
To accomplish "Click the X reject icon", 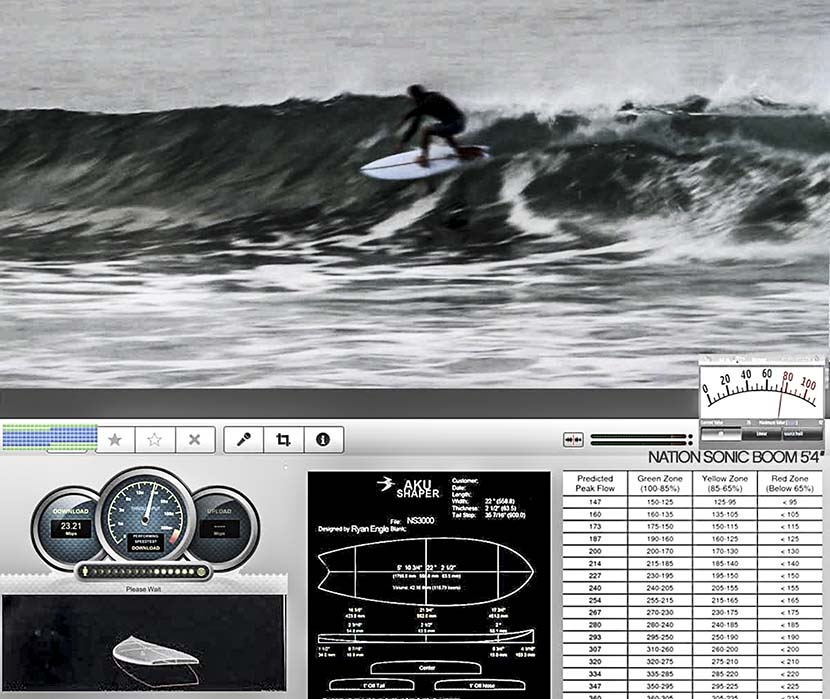I will [x=194, y=440].
